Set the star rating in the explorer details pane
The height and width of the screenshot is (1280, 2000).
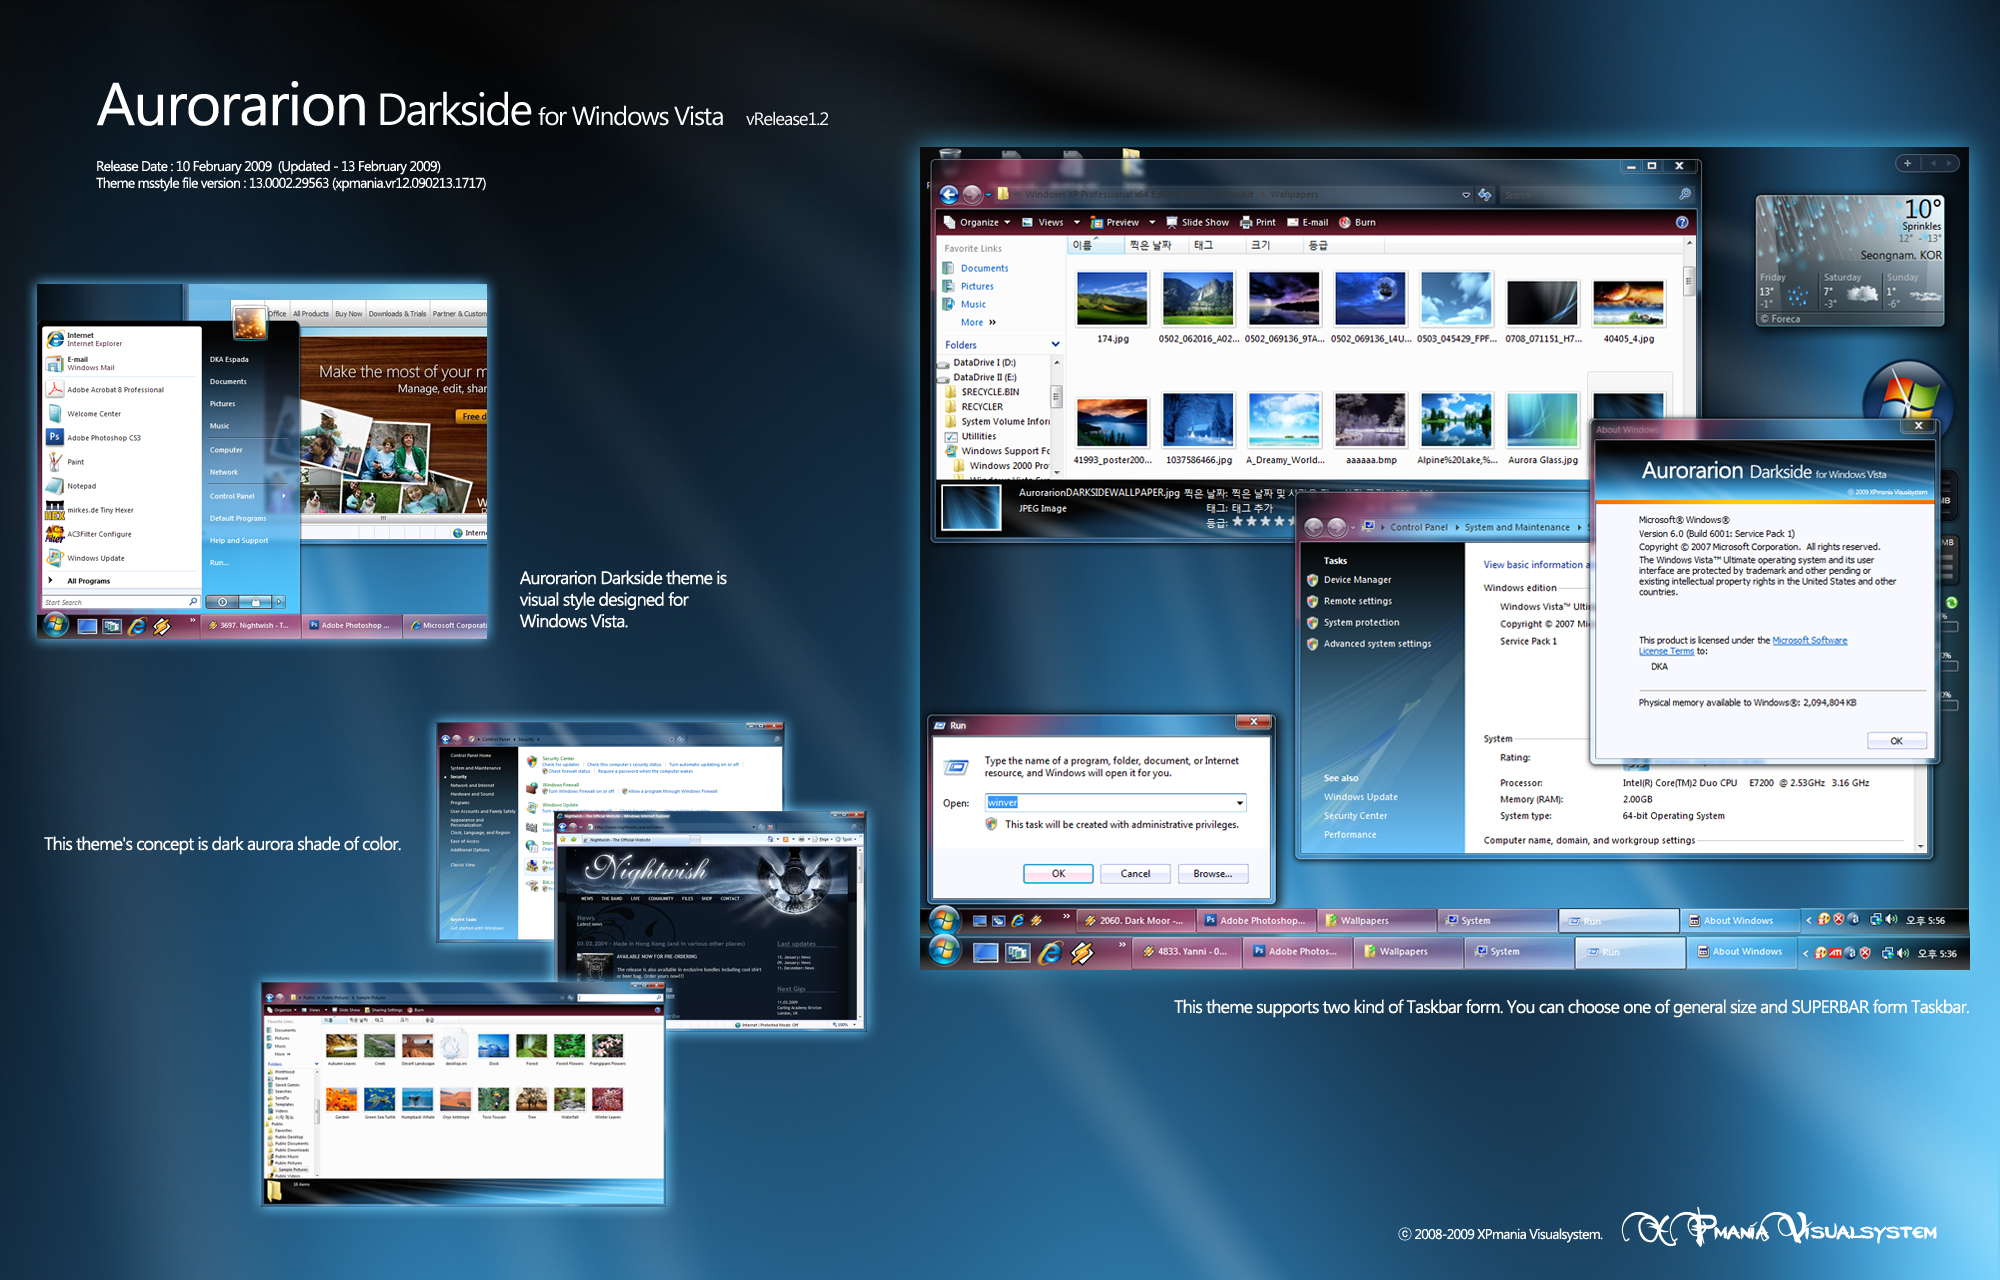point(1263,521)
